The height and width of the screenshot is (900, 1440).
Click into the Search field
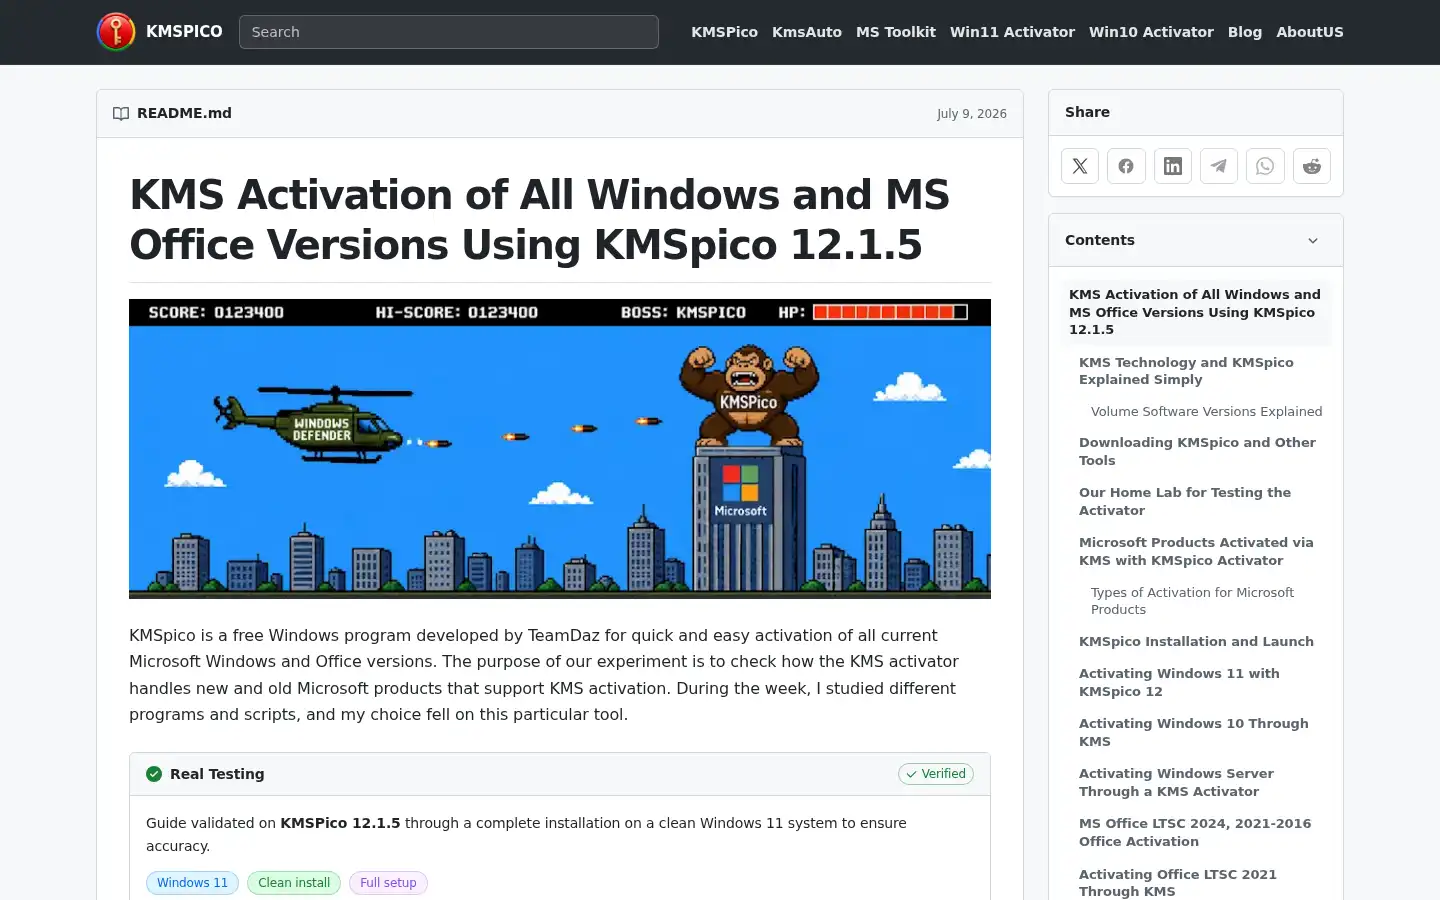coord(449,32)
